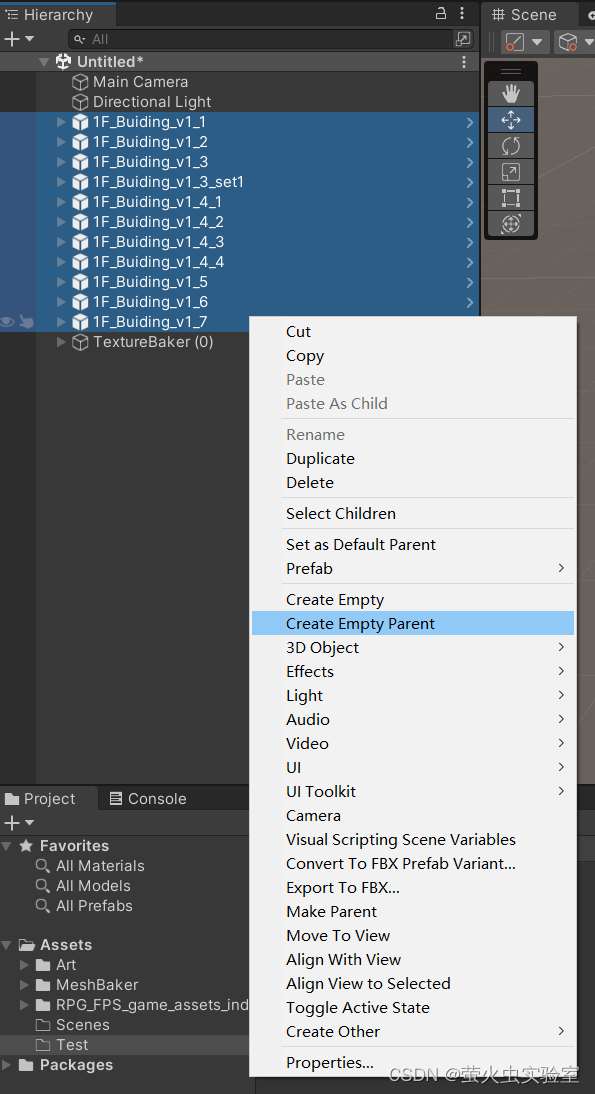Toggle picking hand icon for 1F_Buiding_v1_7
Screen dimensions: 595x1094
tap(26, 322)
